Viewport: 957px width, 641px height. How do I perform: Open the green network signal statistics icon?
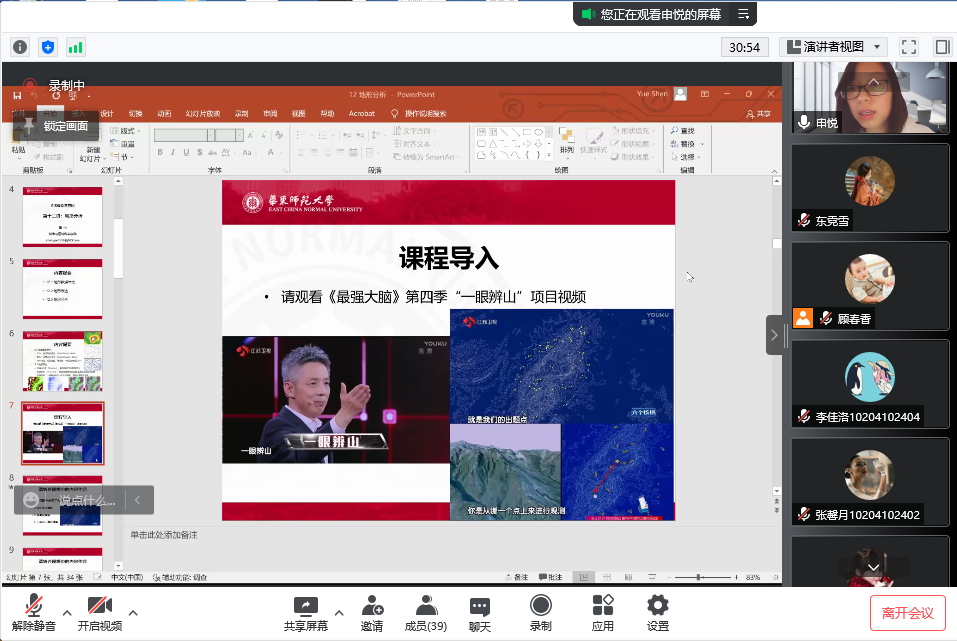(75, 47)
